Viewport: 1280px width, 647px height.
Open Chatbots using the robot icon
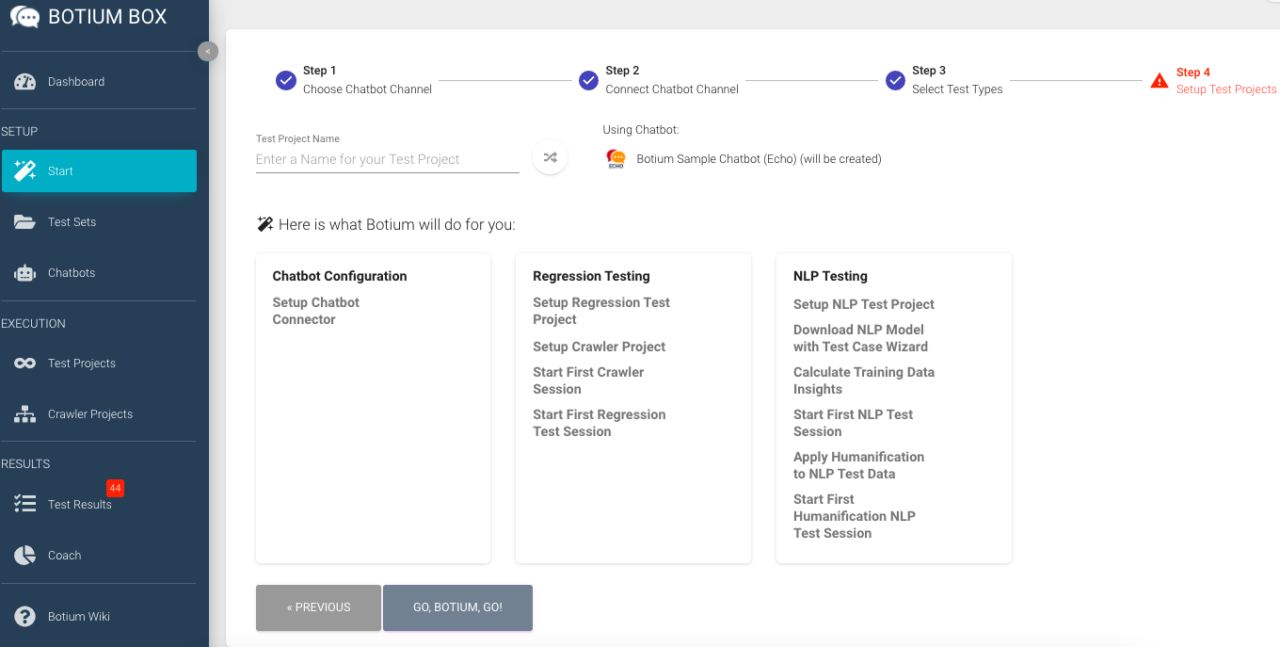pos(25,272)
